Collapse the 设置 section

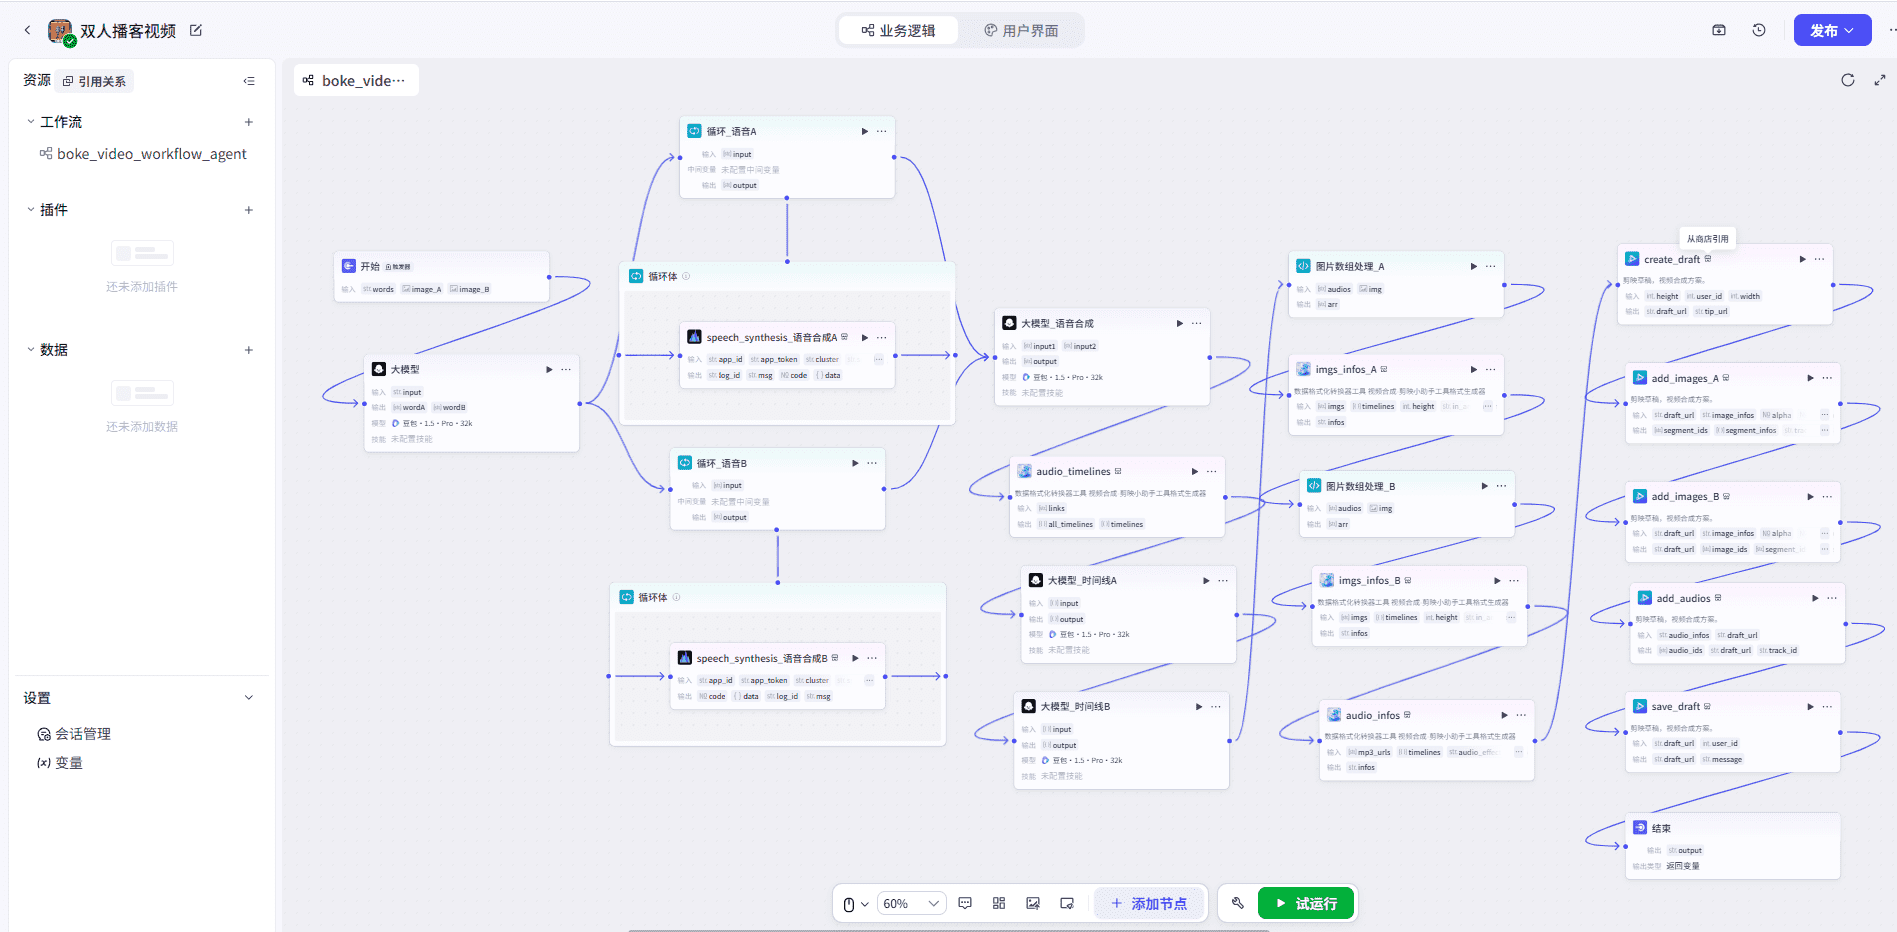[x=249, y=698]
